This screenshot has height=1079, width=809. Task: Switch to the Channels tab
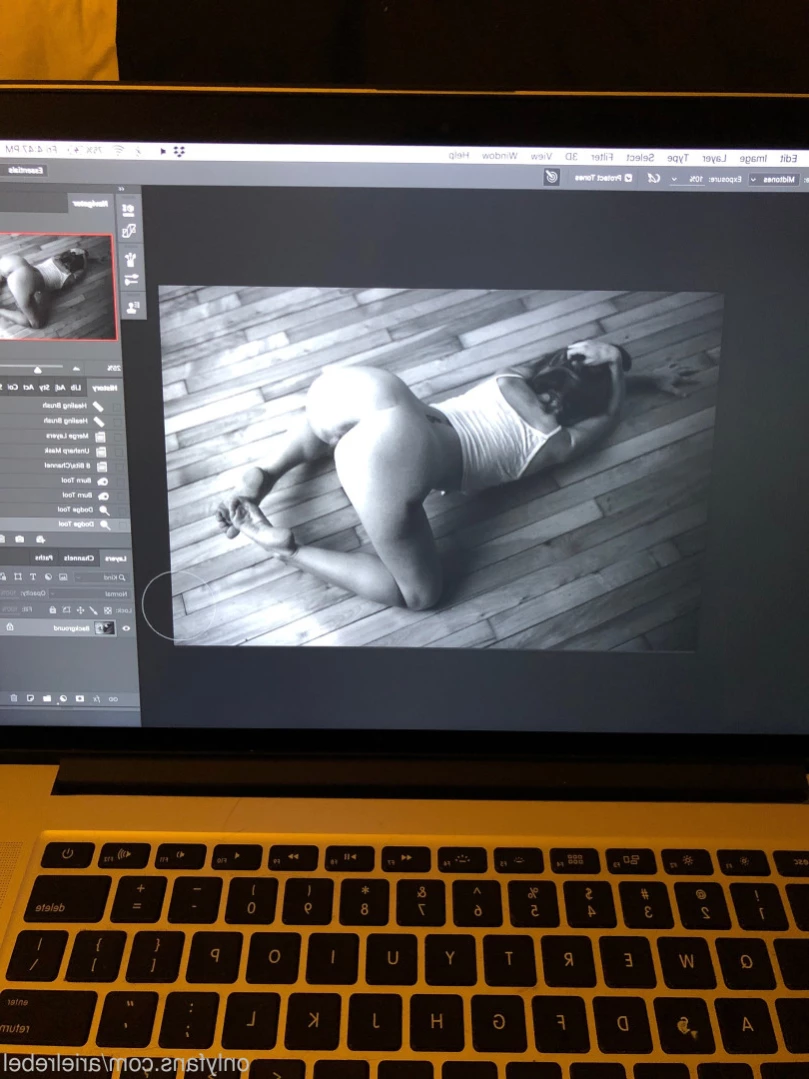[78, 557]
